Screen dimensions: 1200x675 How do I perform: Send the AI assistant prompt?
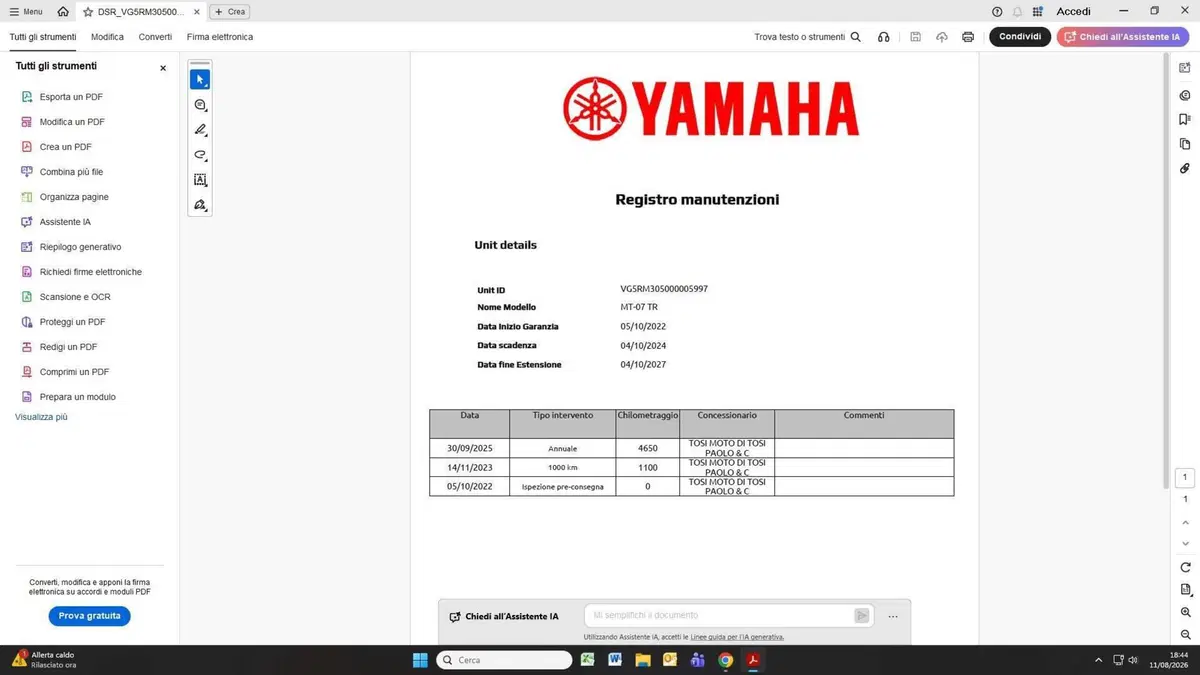pyautogui.click(x=862, y=615)
